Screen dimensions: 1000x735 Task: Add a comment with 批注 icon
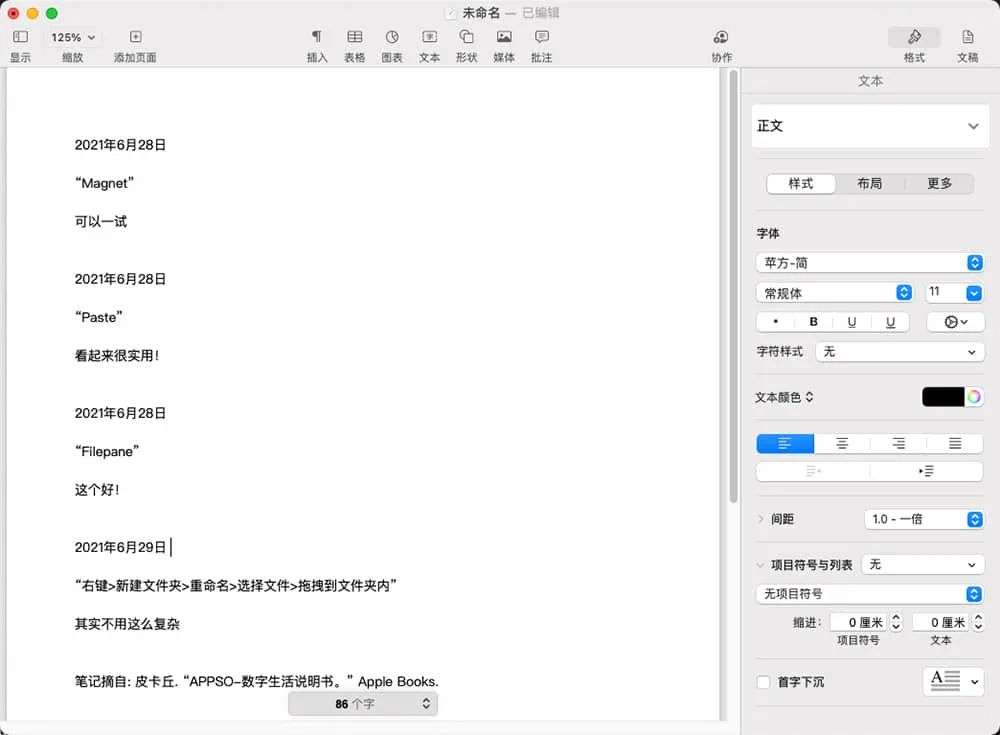coord(541,37)
